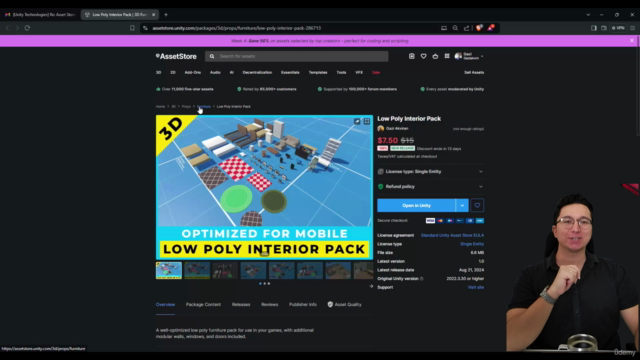Viewport: 640px width, 360px height.
Task: Click the share icon on the preview image
Action: coord(357,121)
